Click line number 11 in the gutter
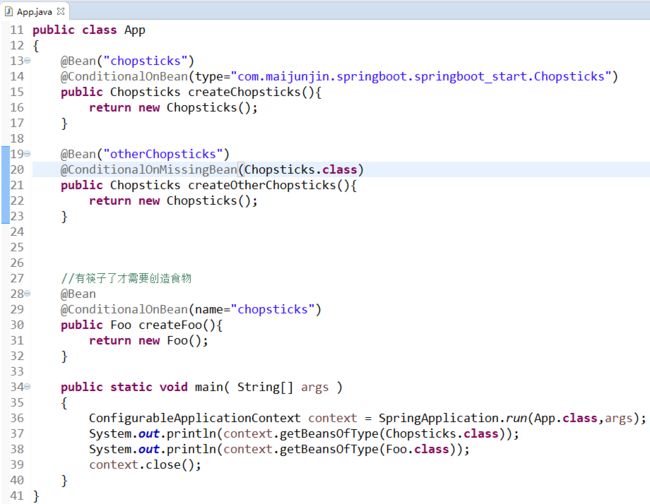The width and height of the screenshot is (650, 504). tap(17, 30)
